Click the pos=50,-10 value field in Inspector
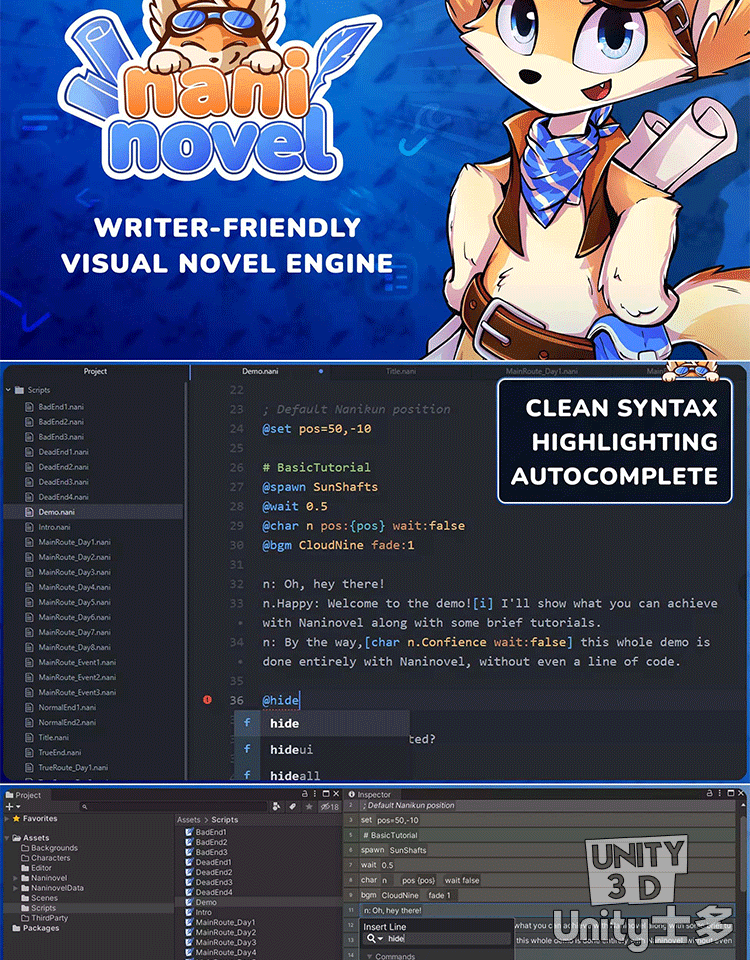Image resolution: width=750 pixels, height=960 pixels. pos(398,820)
